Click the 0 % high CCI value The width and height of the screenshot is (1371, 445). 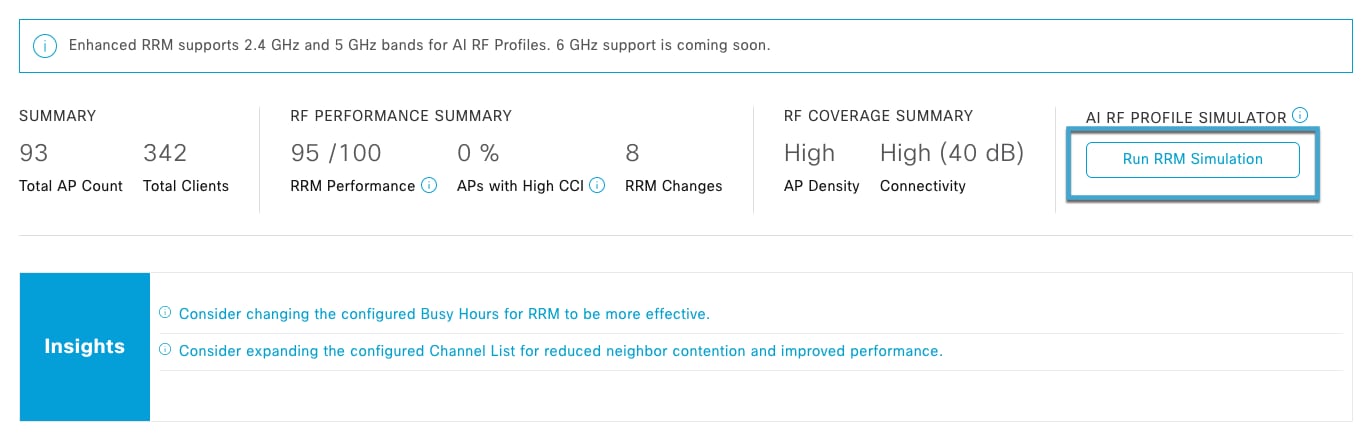coord(478,153)
